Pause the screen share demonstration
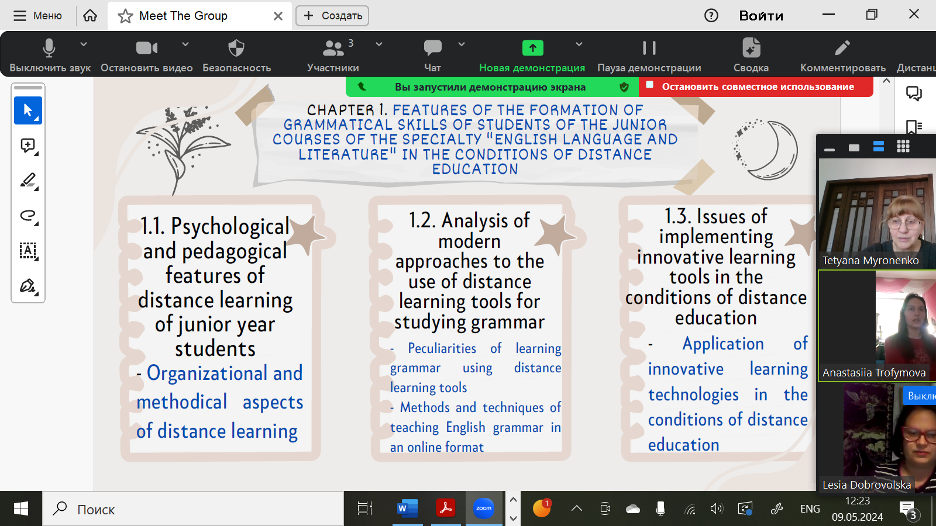 tap(648, 49)
